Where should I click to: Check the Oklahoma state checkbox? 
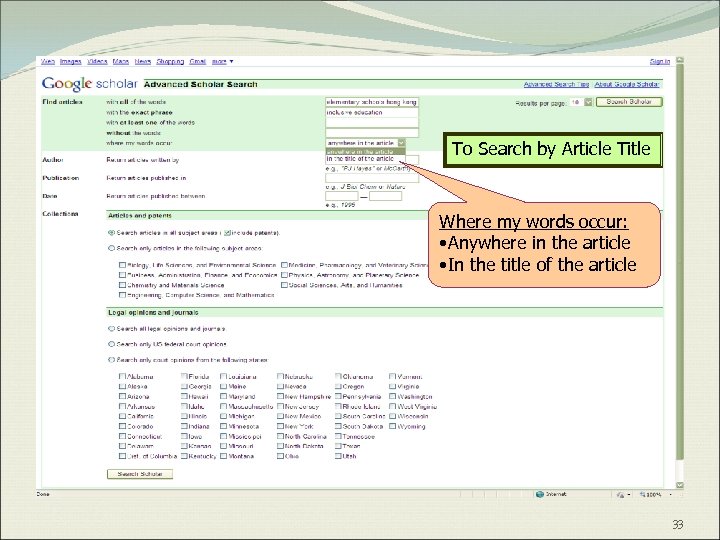[338, 377]
